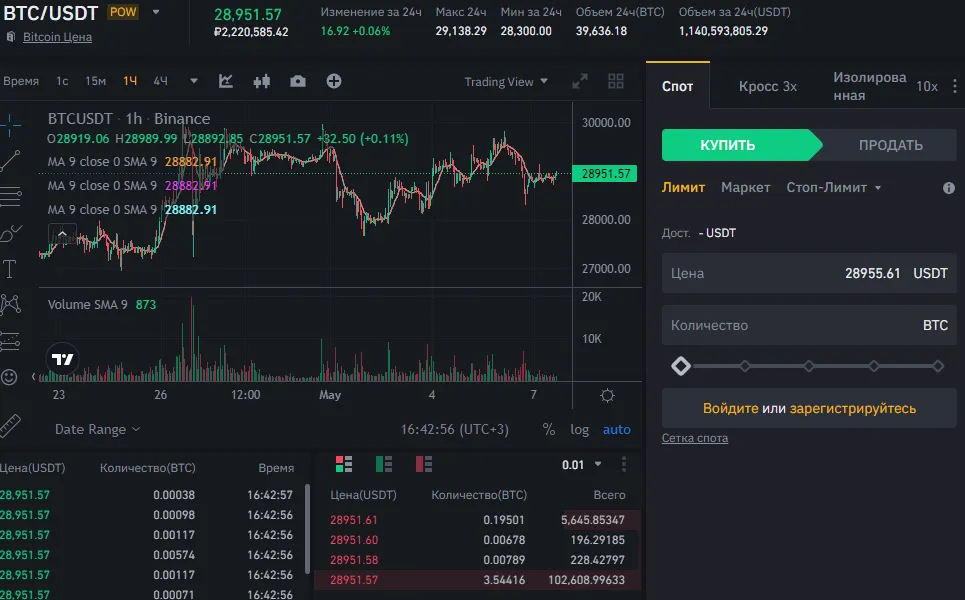Click the 16:42:56 (UTC+3) timezone button
Viewport: 965px width, 600px height.
455,430
